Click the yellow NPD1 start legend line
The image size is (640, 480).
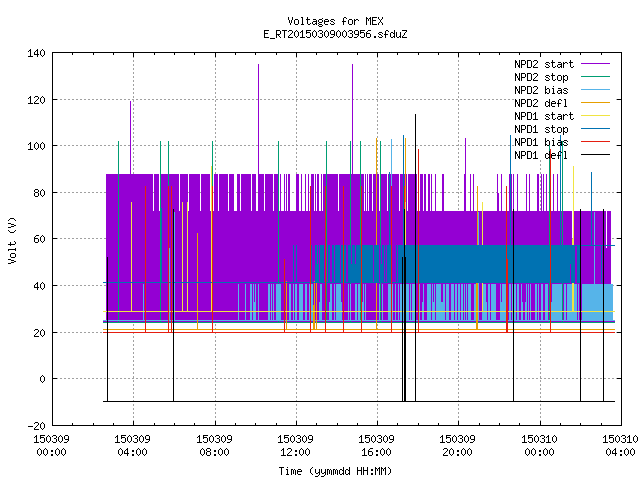click(595, 116)
